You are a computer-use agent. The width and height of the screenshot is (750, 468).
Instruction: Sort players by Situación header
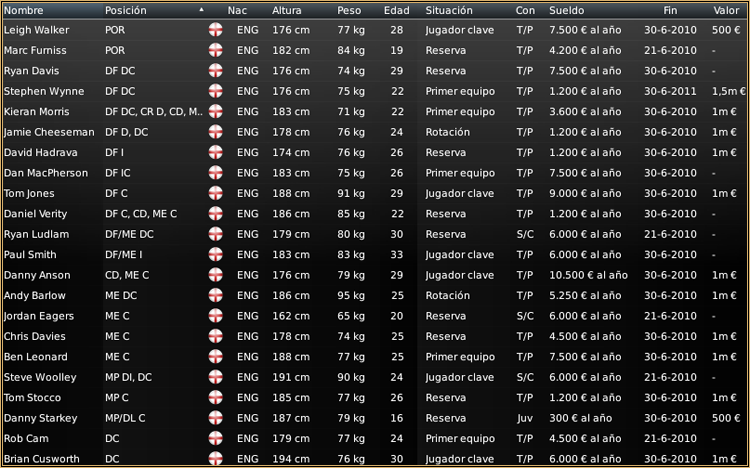point(449,10)
